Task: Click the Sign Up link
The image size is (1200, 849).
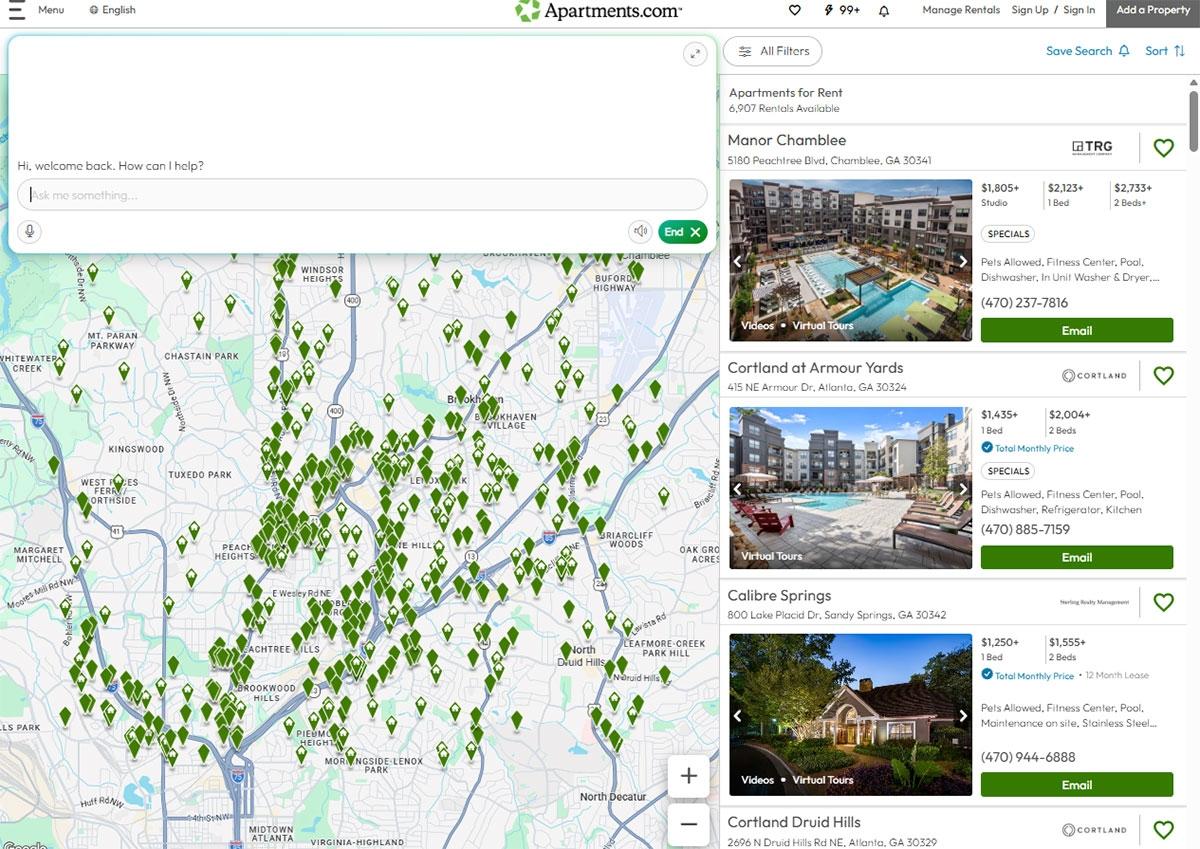Action: [1030, 10]
